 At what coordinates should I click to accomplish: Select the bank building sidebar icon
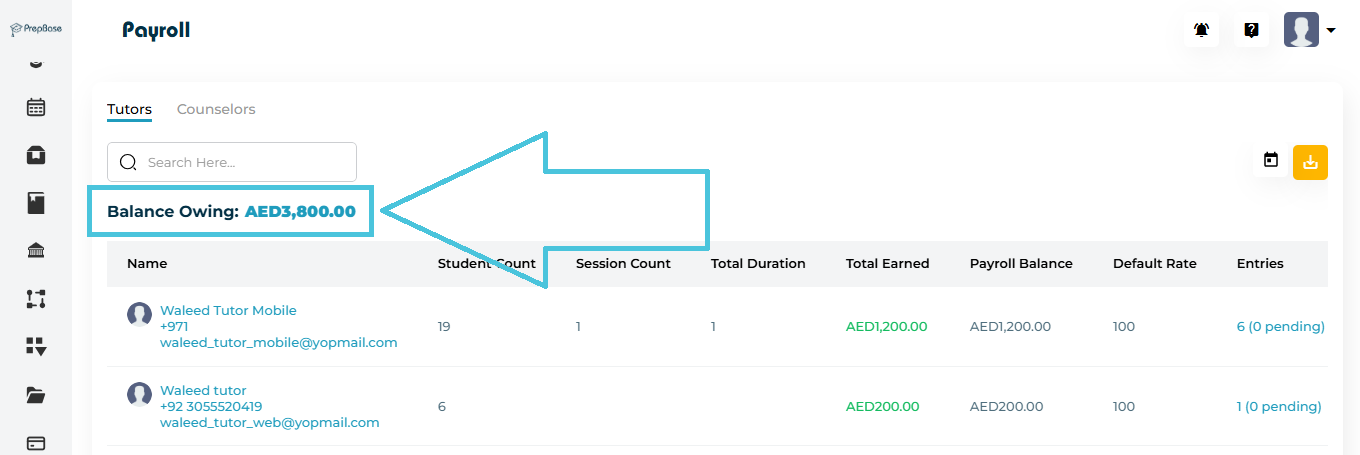coord(36,251)
